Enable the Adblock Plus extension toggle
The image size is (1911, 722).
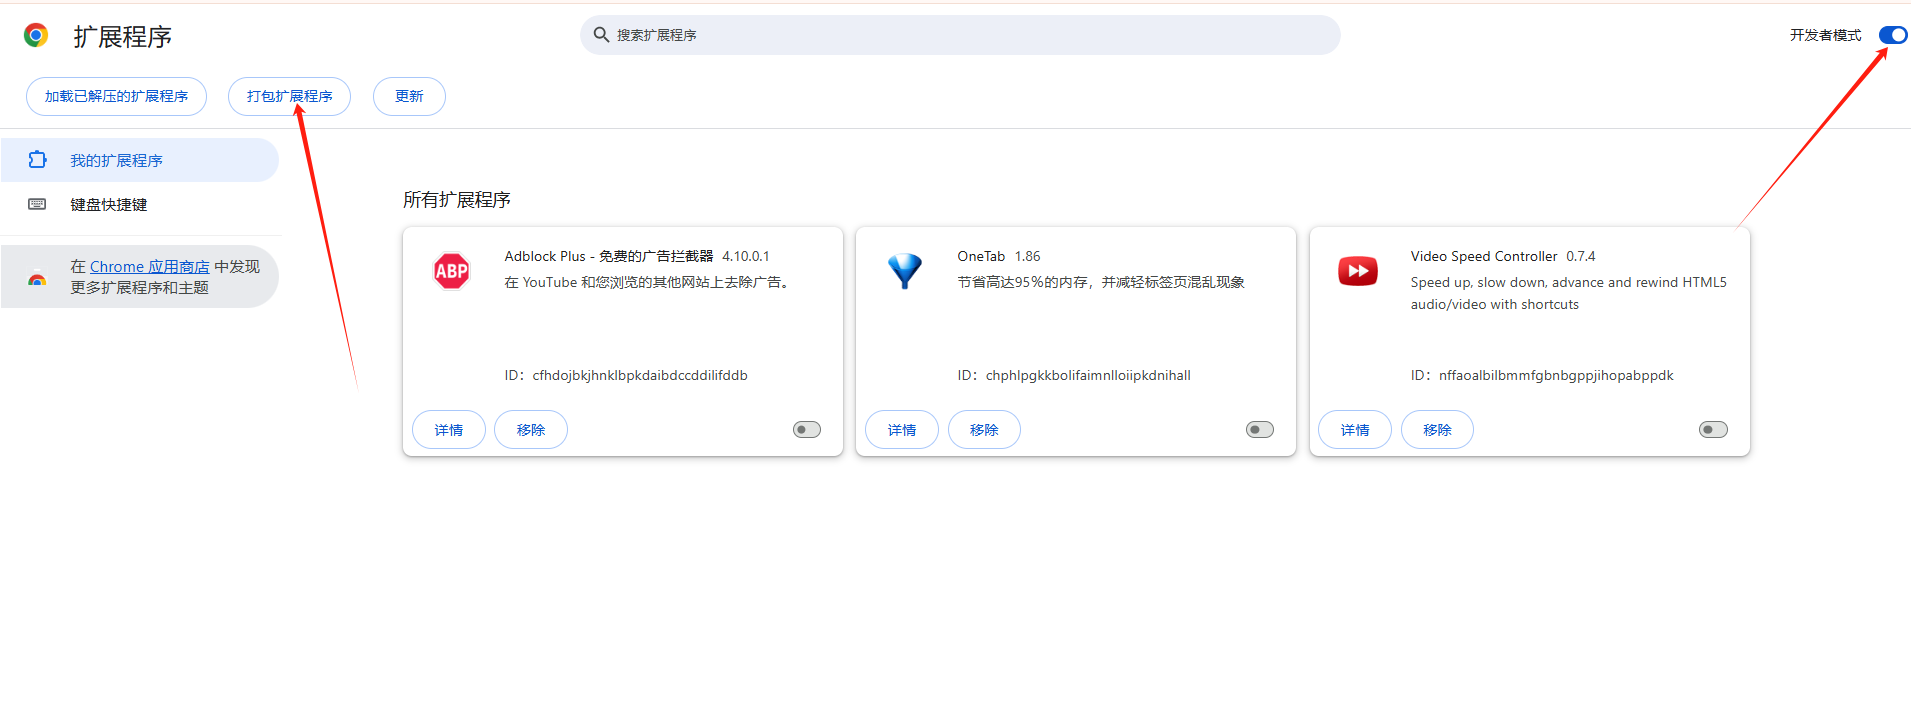pyautogui.click(x=807, y=430)
